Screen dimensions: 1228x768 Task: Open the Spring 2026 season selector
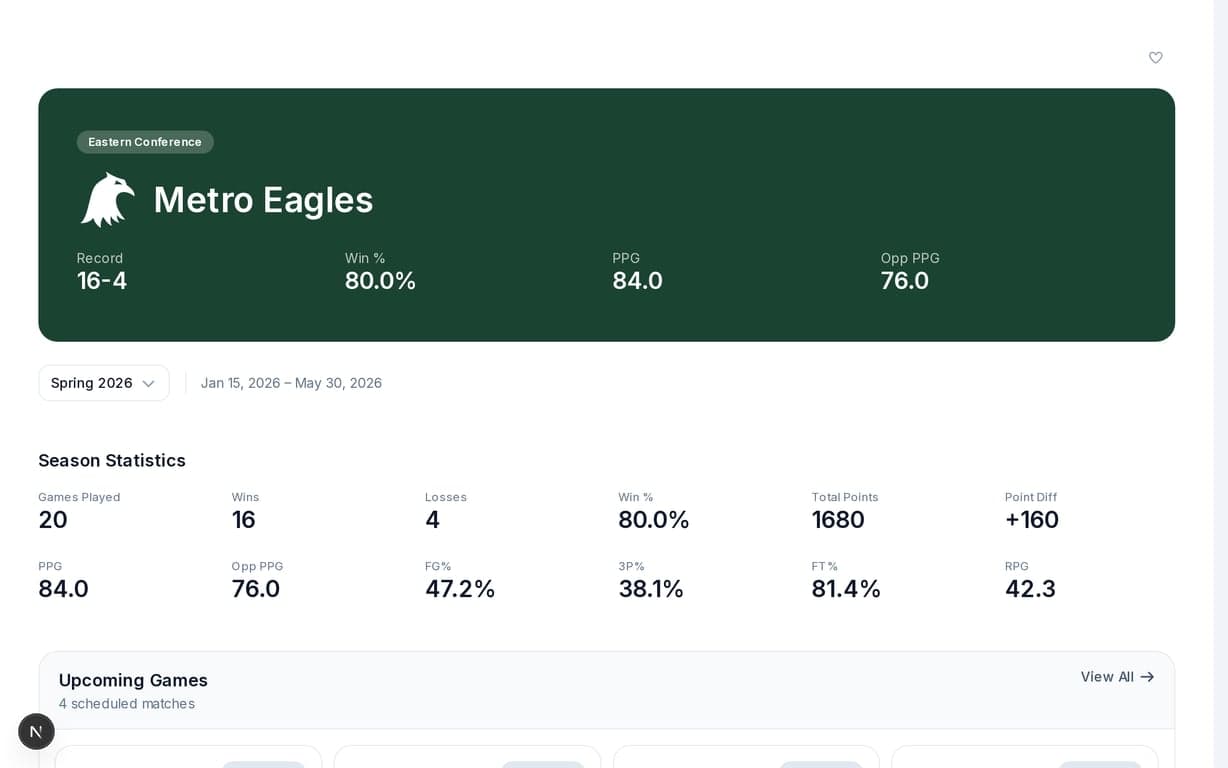pos(103,383)
